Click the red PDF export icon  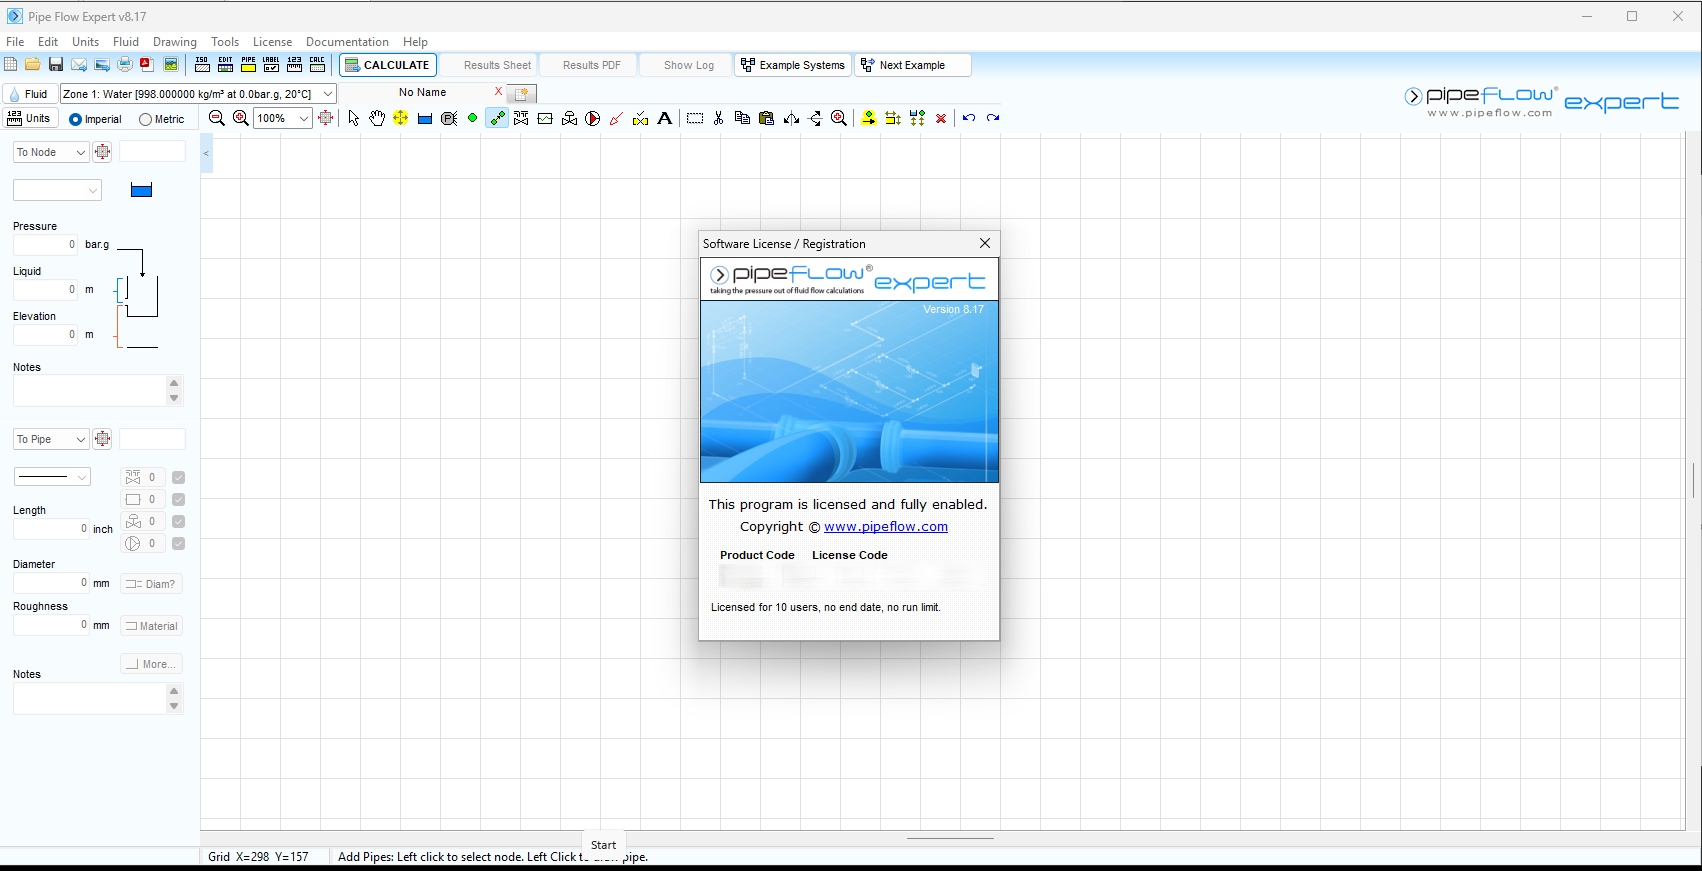147,65
